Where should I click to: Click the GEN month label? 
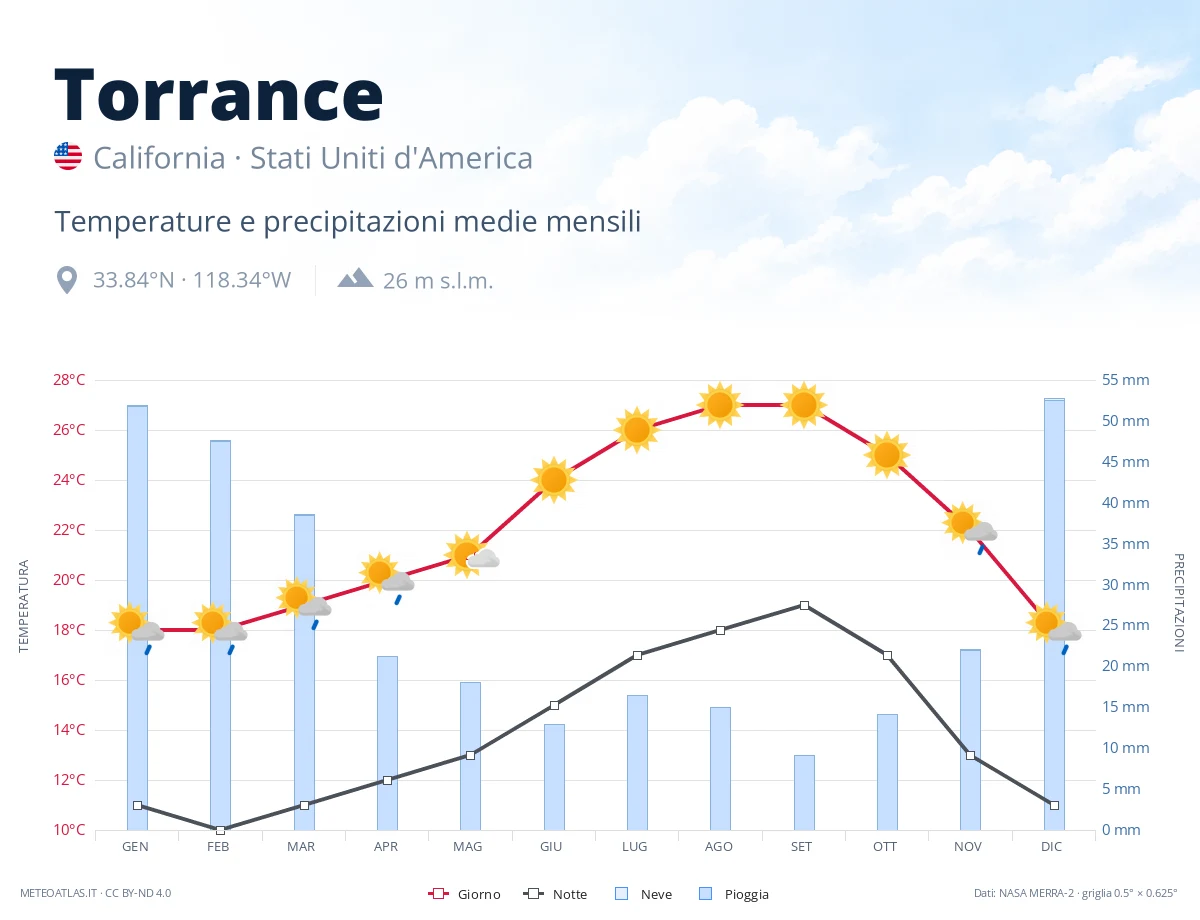(x=136, y=846)
